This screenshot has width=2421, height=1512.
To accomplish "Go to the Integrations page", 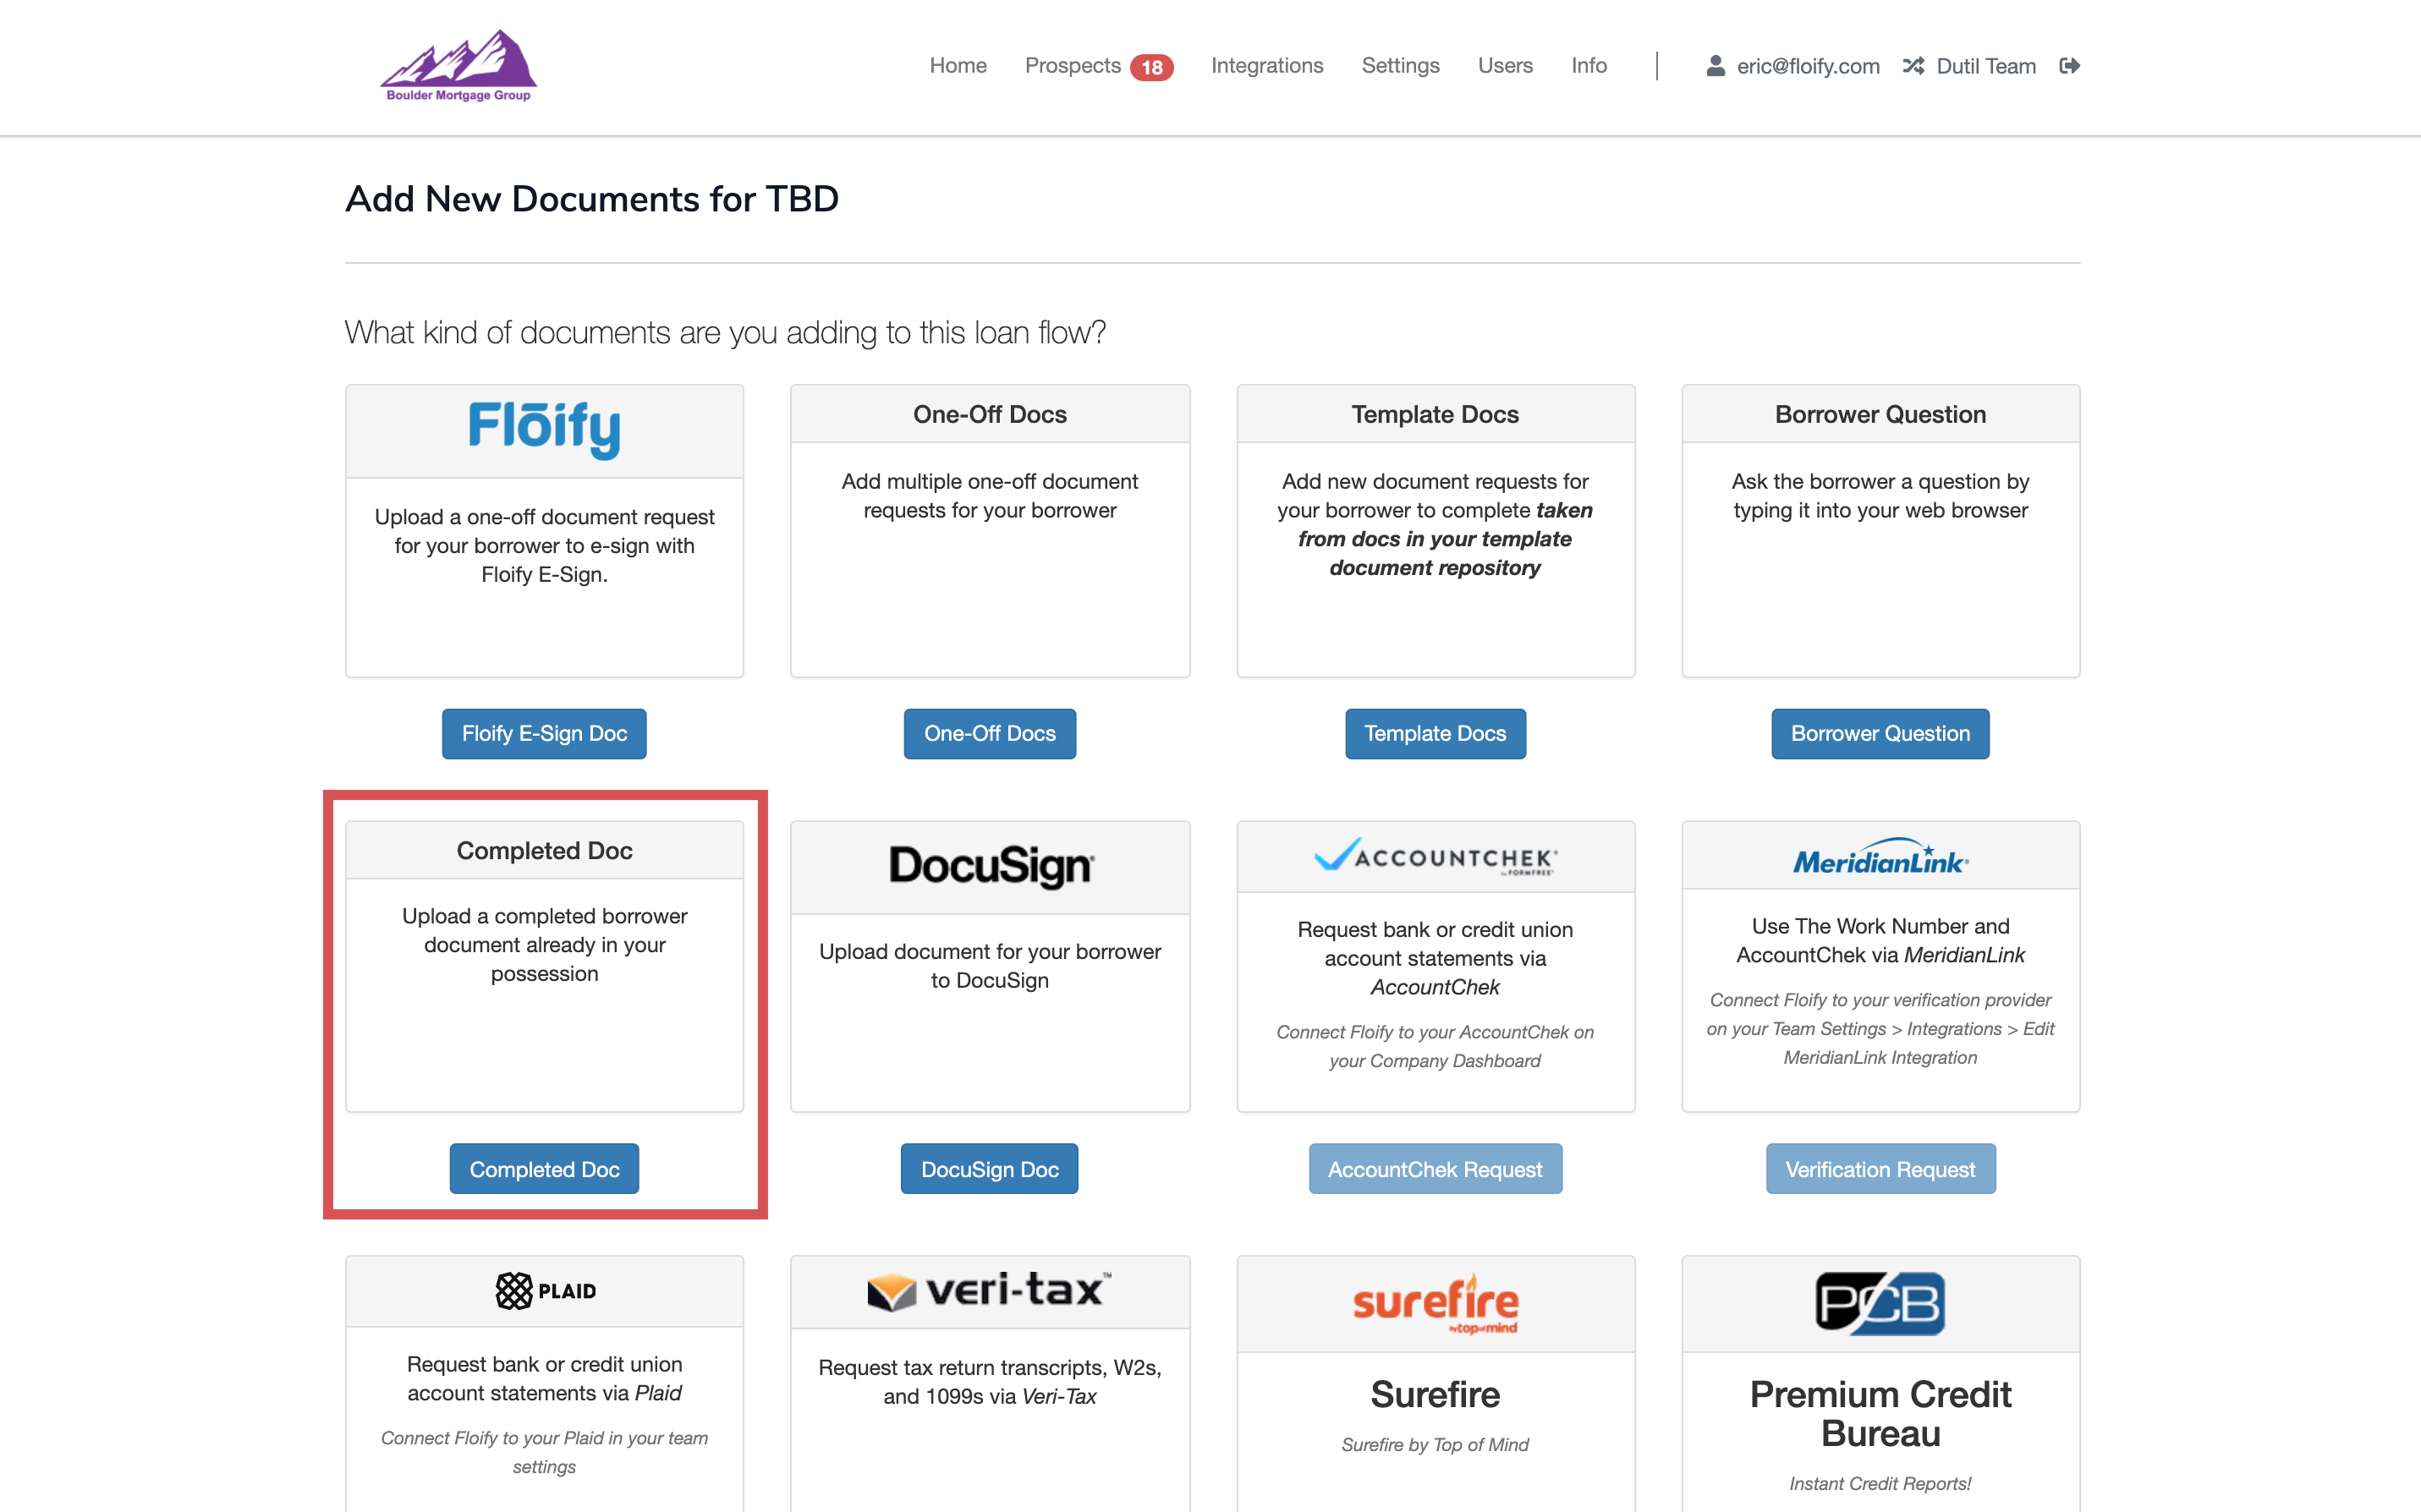I will (1267, 66).
